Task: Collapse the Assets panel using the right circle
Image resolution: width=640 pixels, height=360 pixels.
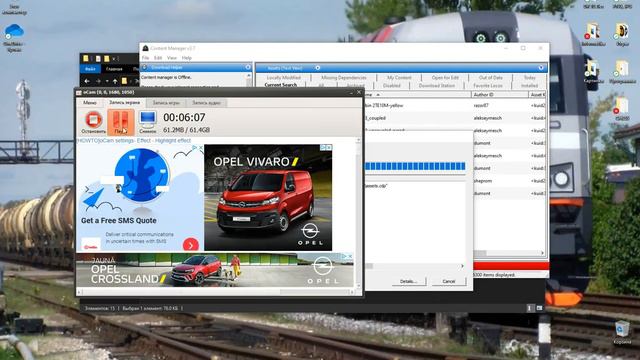Action: point(541,68)
